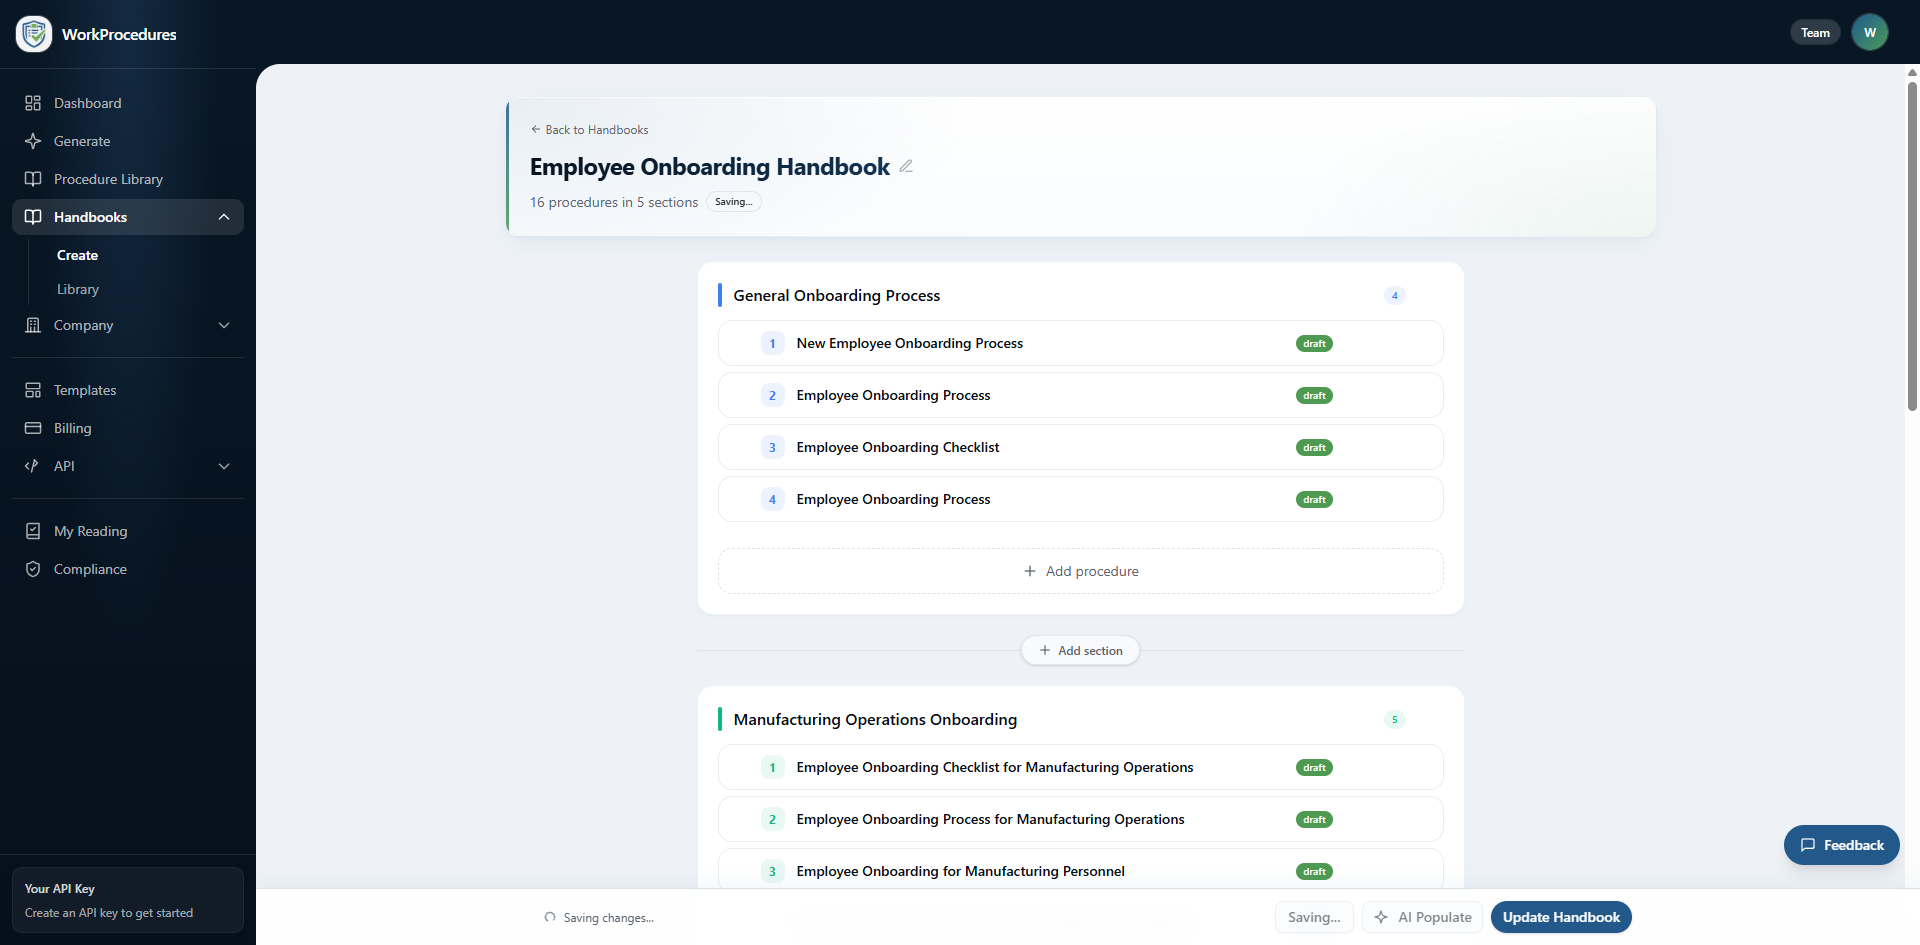Select Employee Onboarding Checklist for Manufacturing Operations

point(1081,767)
